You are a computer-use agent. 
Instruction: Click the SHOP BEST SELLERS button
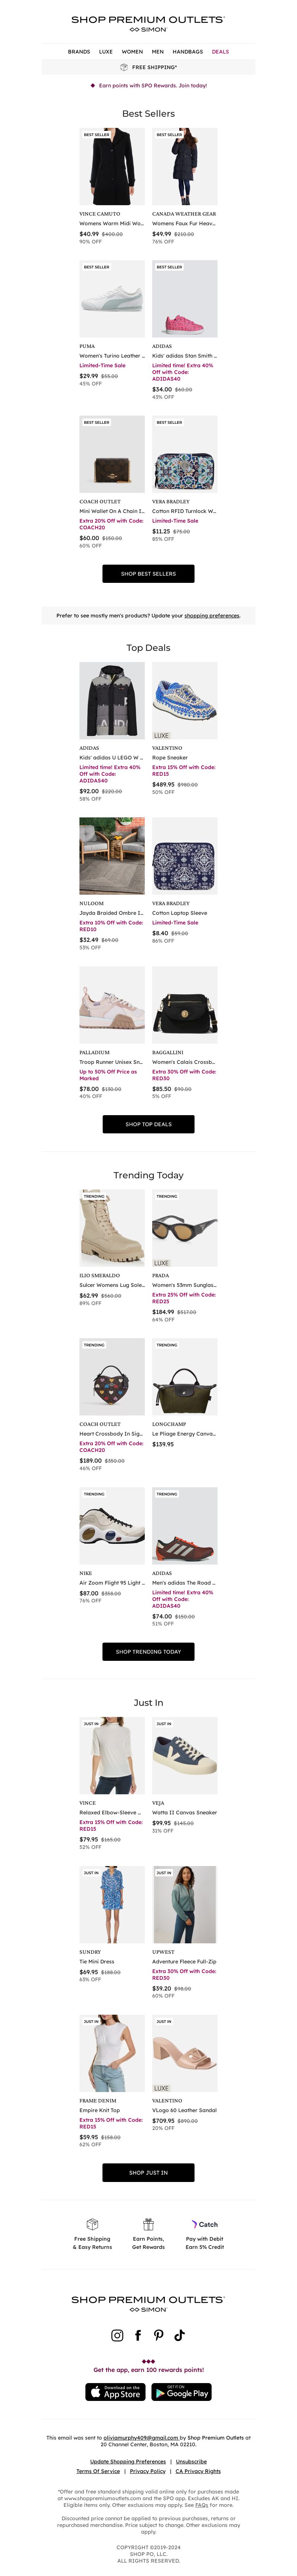tap(148, 573)
